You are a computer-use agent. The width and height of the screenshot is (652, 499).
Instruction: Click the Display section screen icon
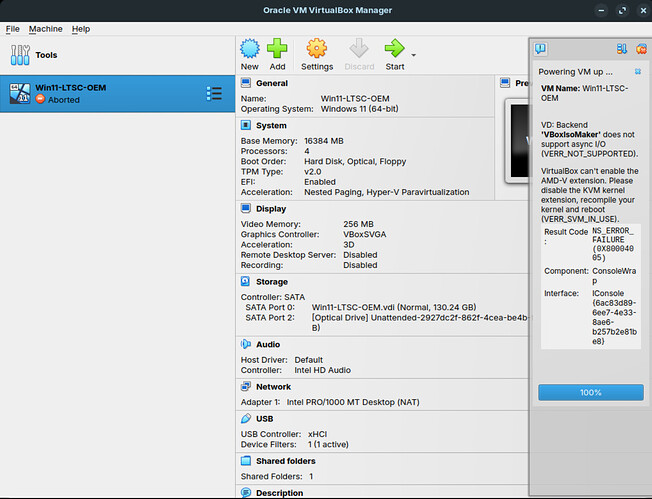pyautogui.click(x=246, y=208)
